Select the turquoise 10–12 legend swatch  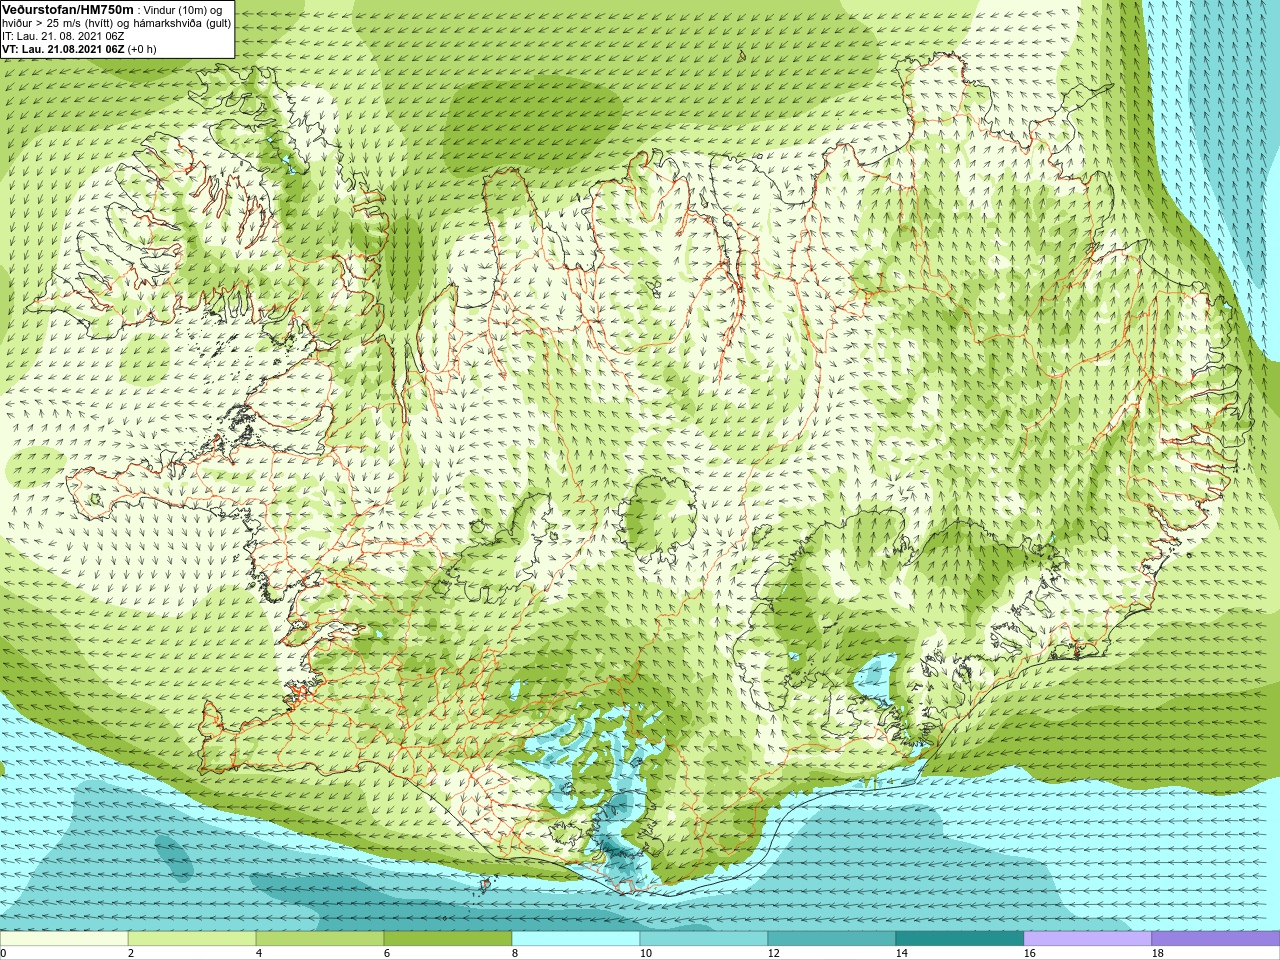(x=704, y=939)
